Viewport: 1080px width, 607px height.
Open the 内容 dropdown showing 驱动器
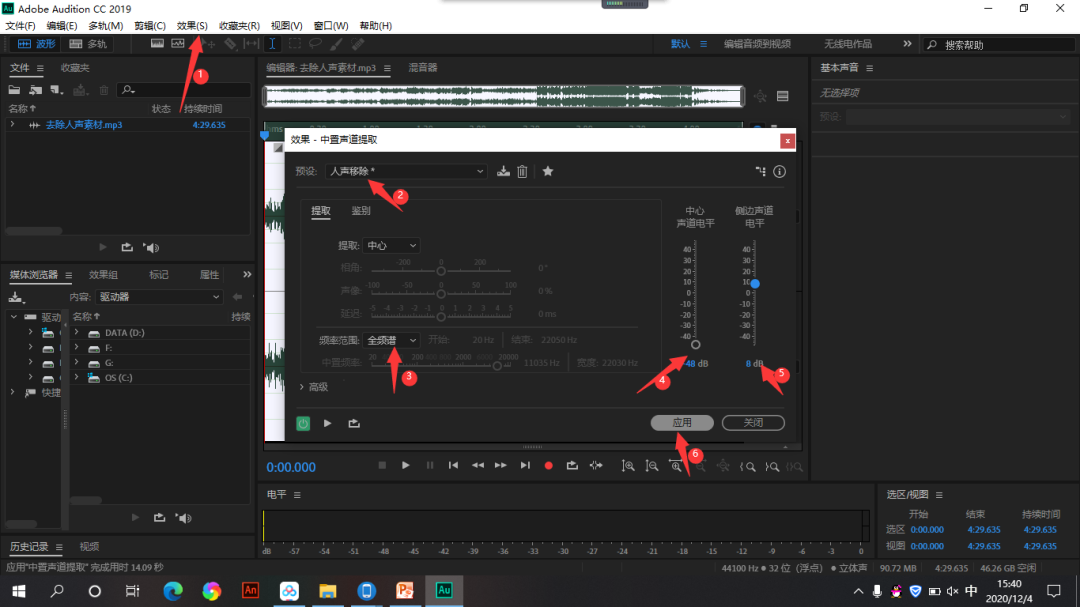click(159, 297)
